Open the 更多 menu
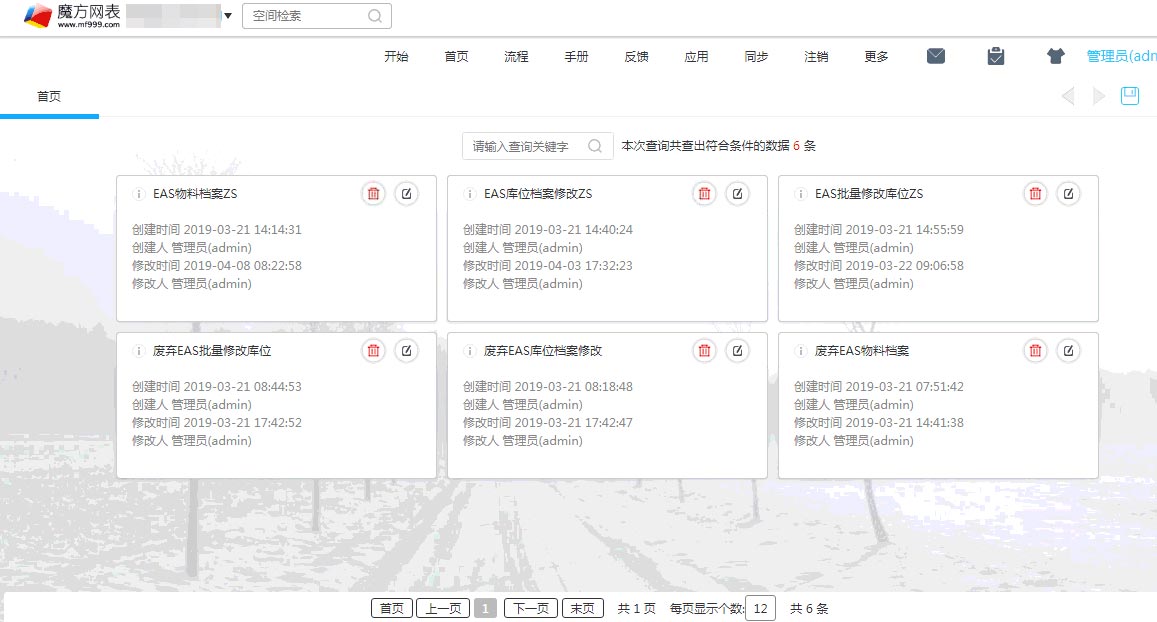Screen dimensions: 1157x622 click(x=875, y=57)
